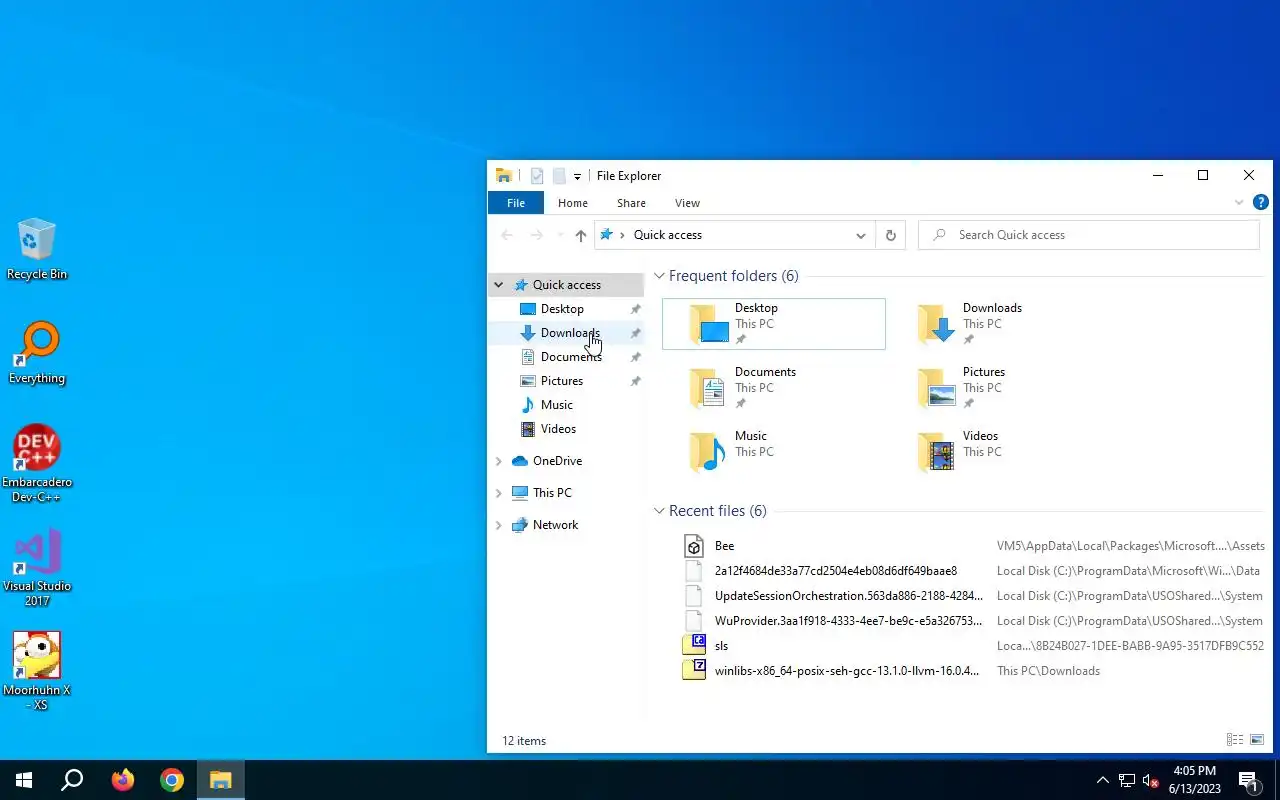Image resolution: width=1280 pixels, height=800 pixels.
Task: Select the Downloads frequent folder tile
Action: [x=1002, y=324]
